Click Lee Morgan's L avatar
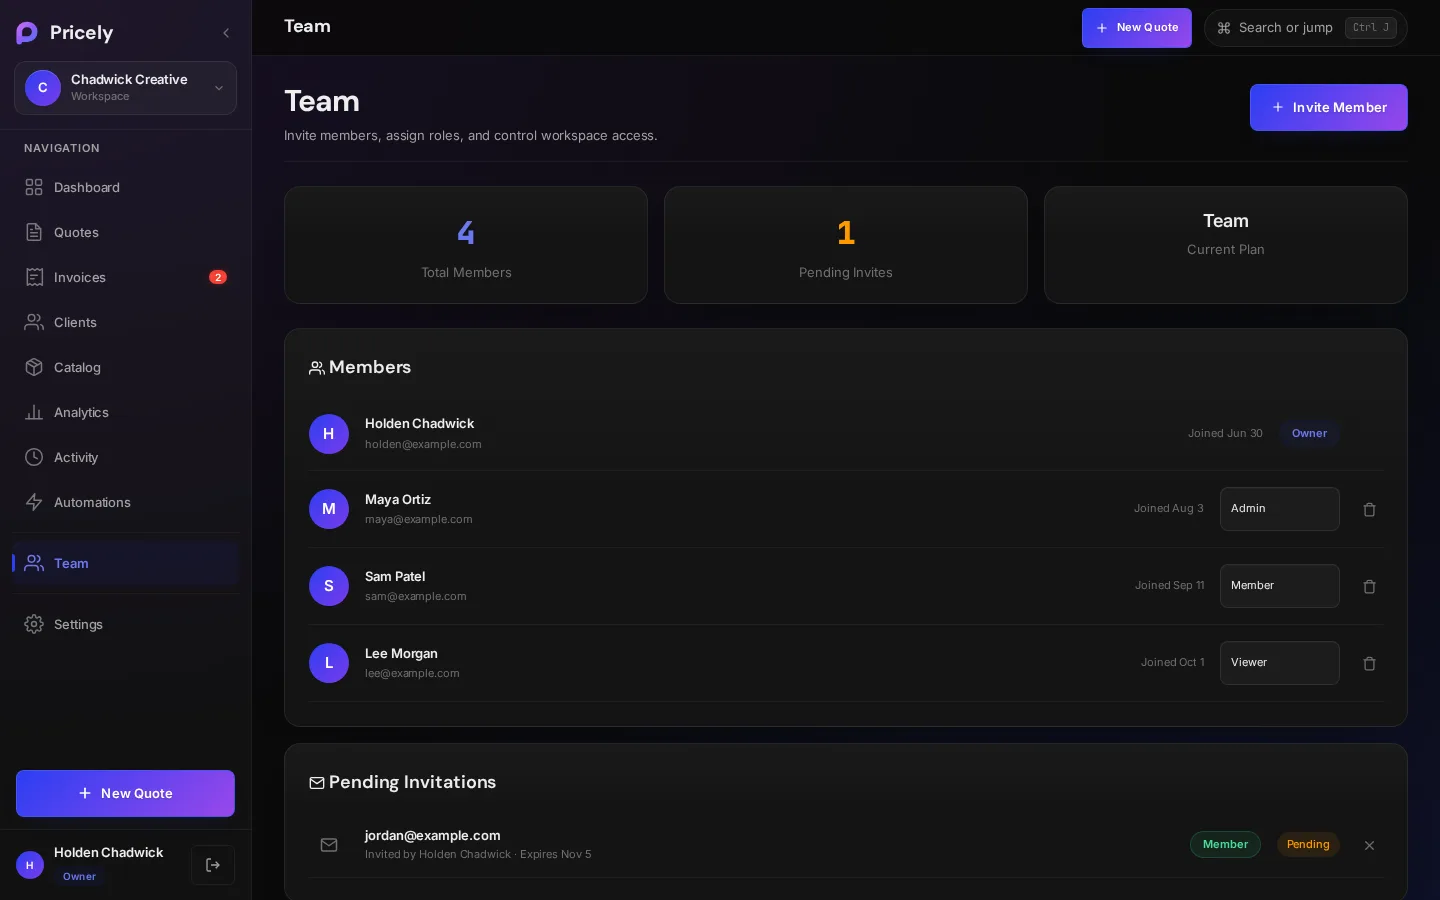Screen dimensions: 1440x900 (329, 663)
